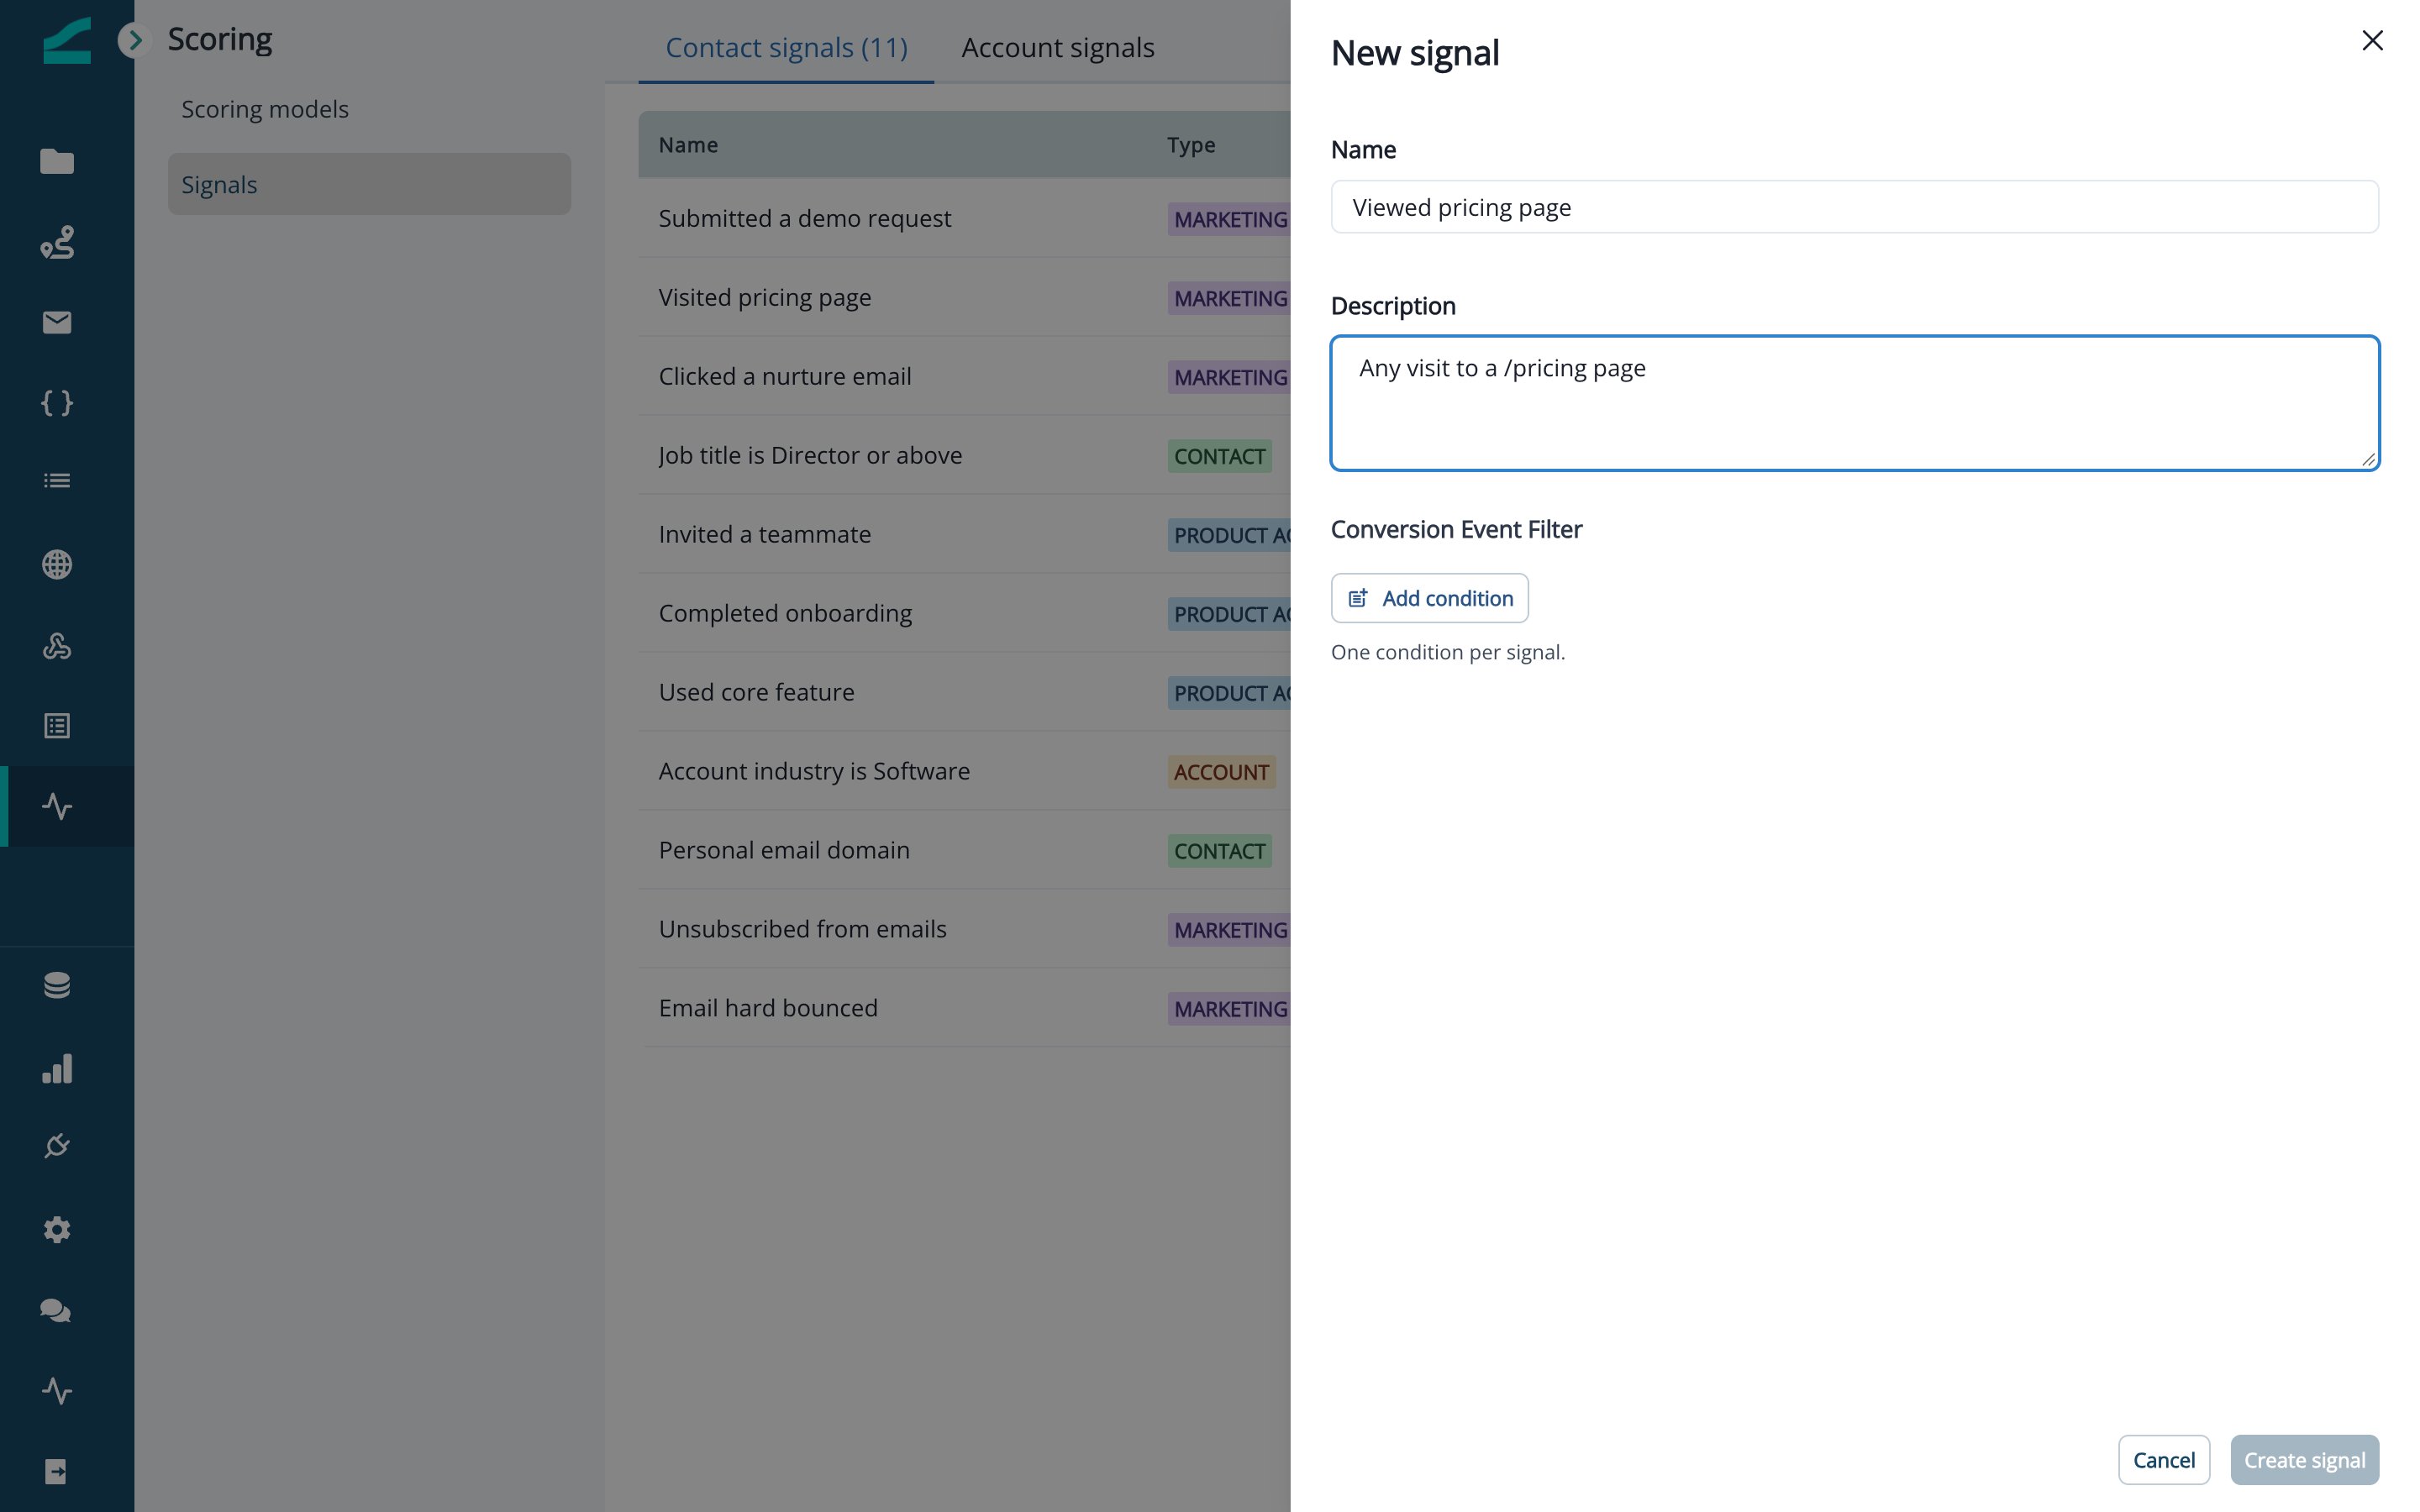2420x1512 pixels.
Task: Open the list lines icon in sidebar
Action: click(x=57, y=481)
